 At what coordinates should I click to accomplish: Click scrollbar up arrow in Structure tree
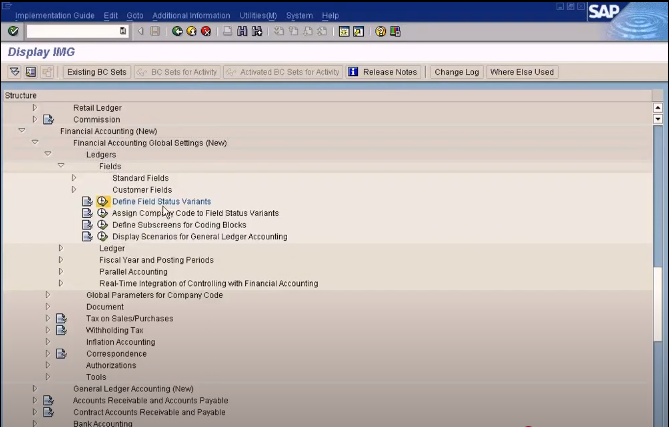click(657, 107)
